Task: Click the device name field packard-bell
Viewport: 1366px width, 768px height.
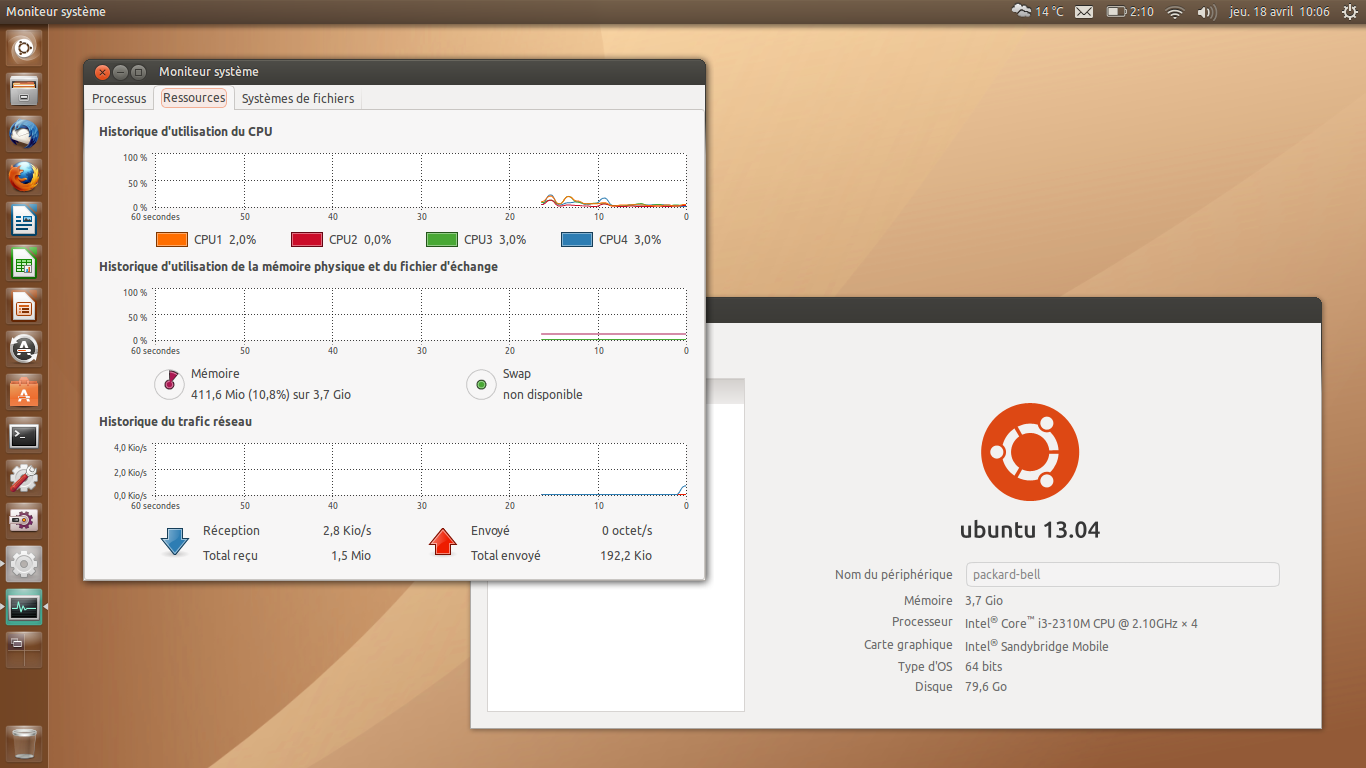Action: [x=1123, y=575]
